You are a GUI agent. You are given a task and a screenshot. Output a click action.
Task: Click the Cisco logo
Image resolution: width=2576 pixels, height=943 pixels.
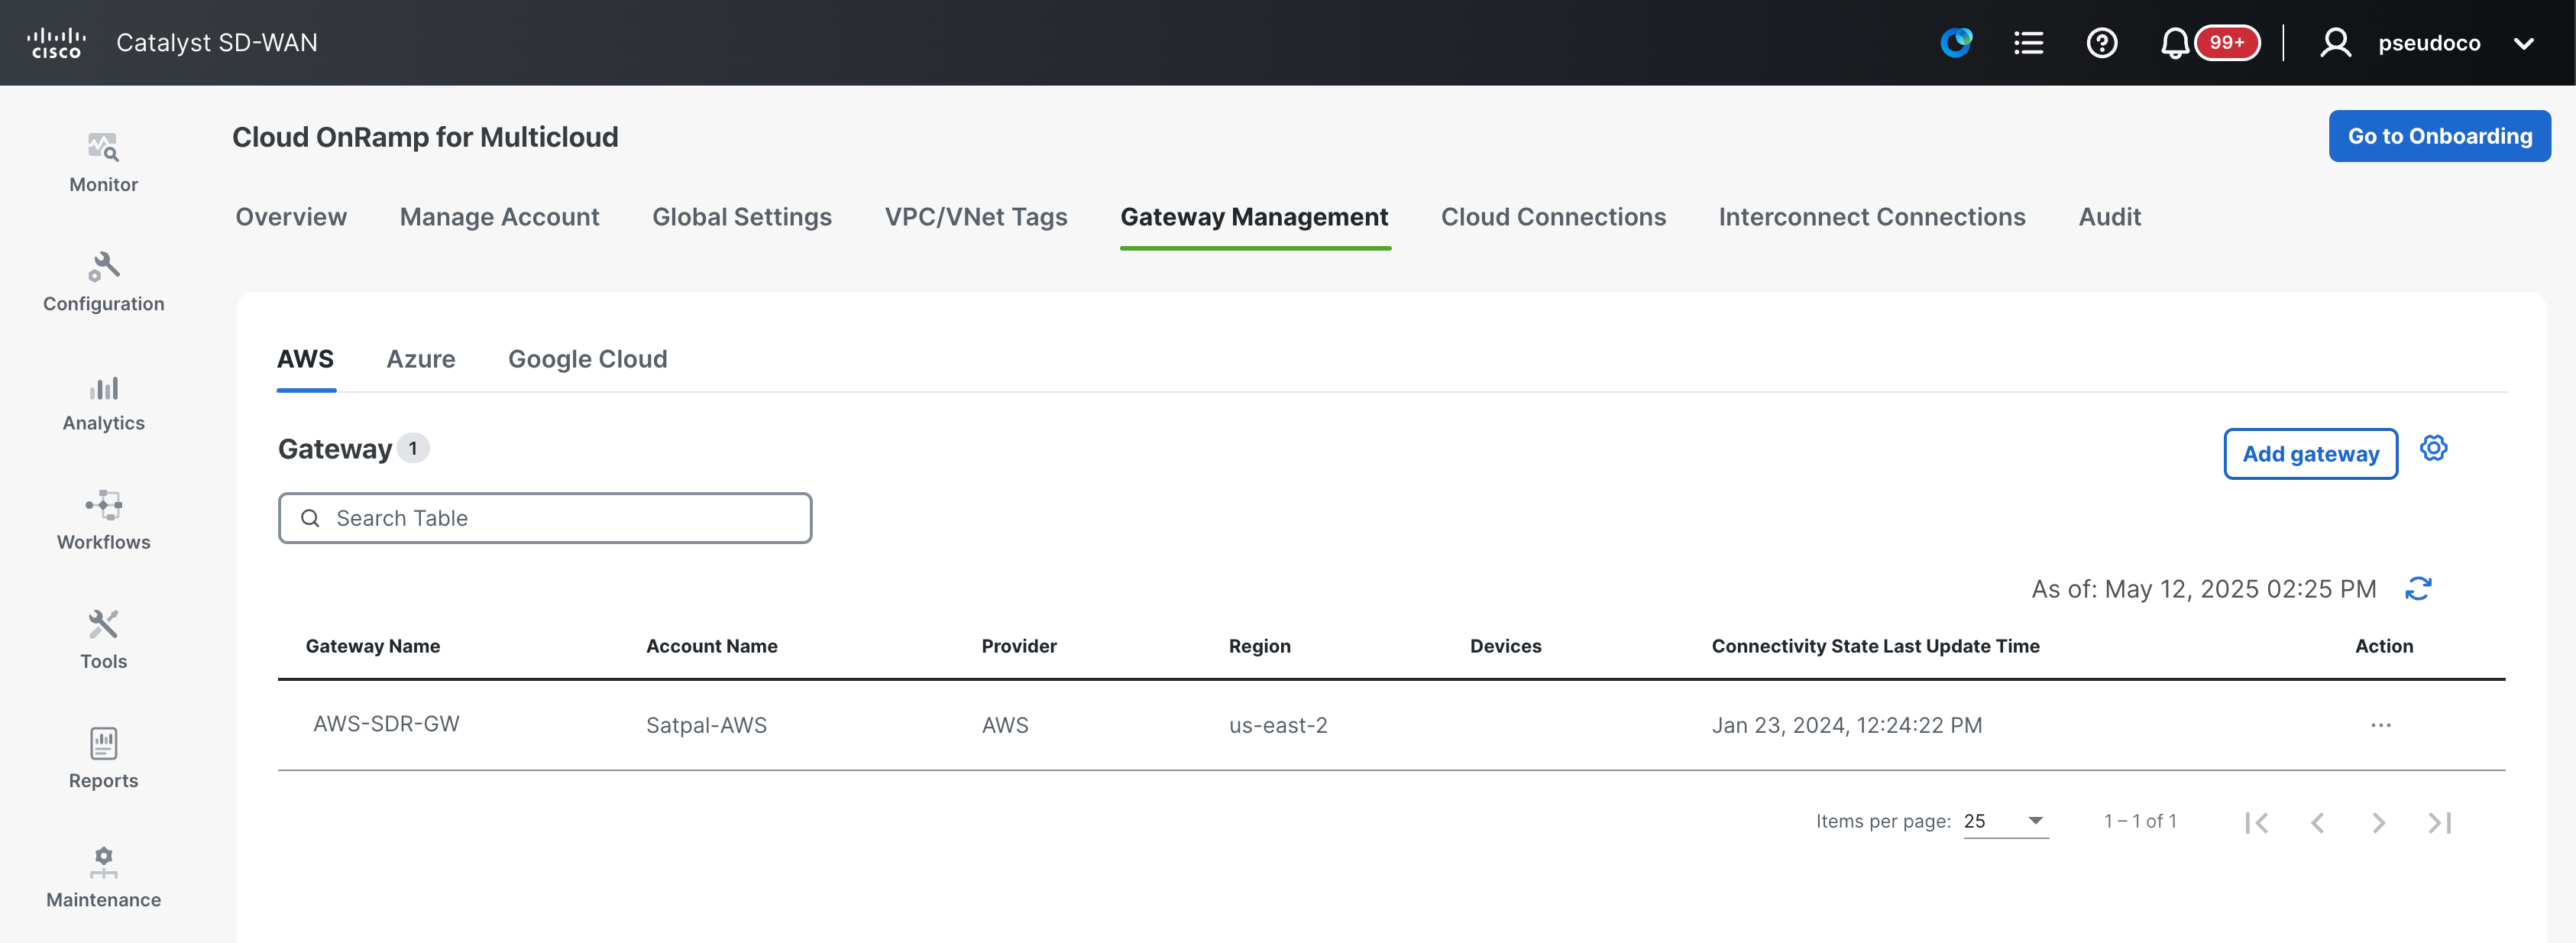(x=56, y=43)
